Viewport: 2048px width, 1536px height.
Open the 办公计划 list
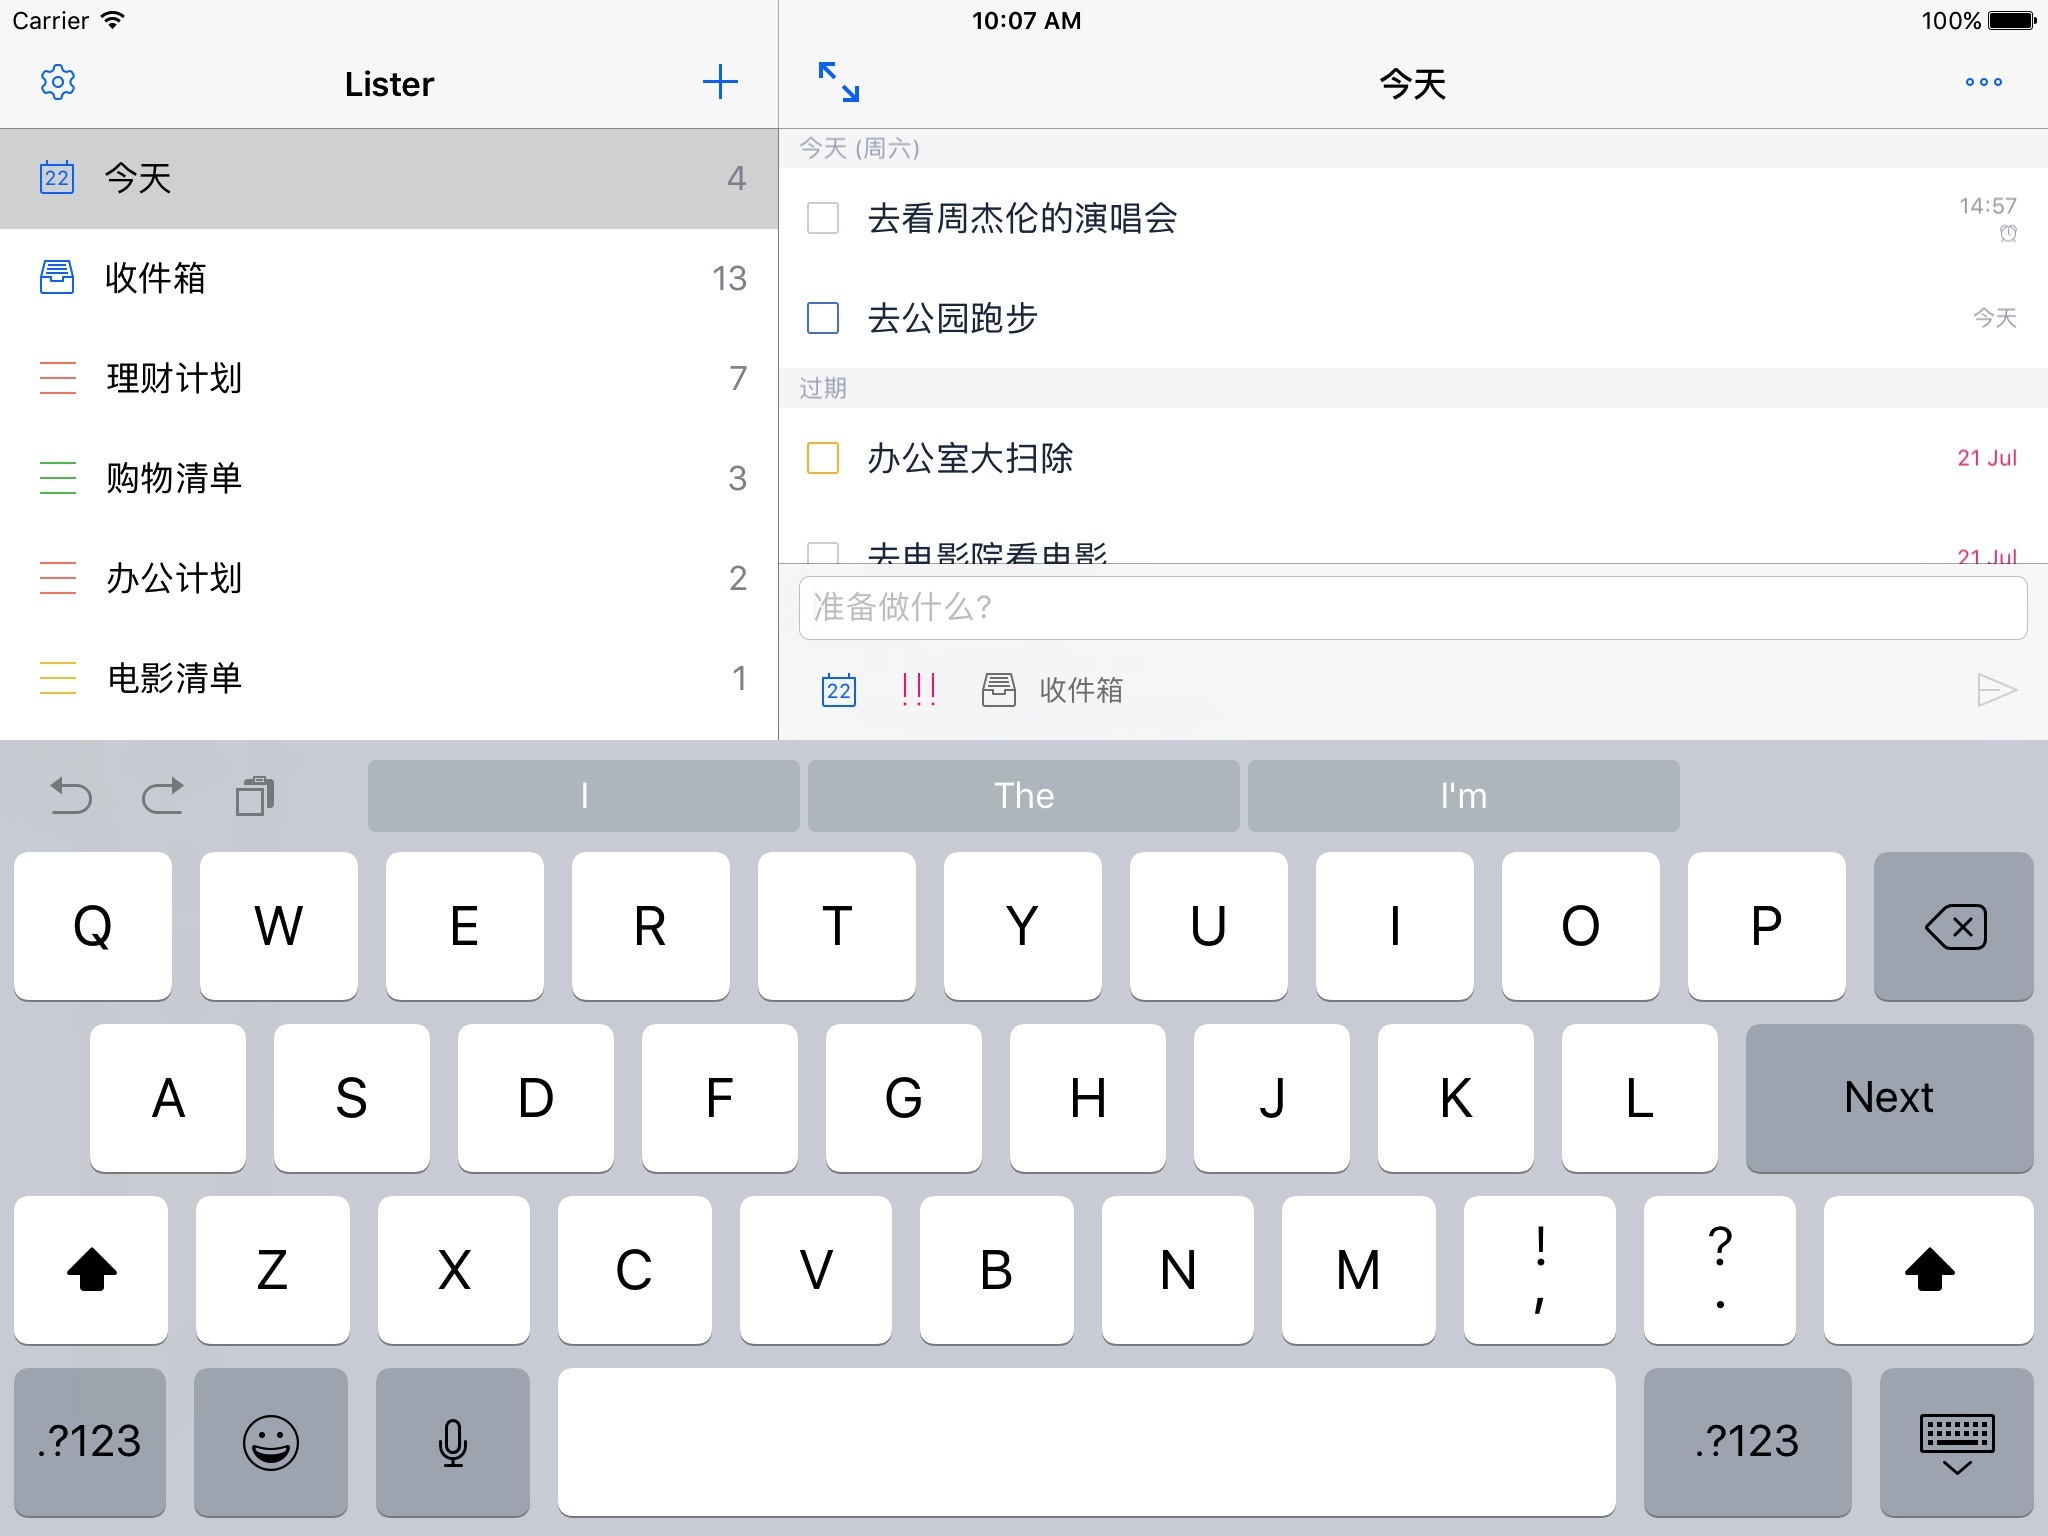(x=389, y=578)
